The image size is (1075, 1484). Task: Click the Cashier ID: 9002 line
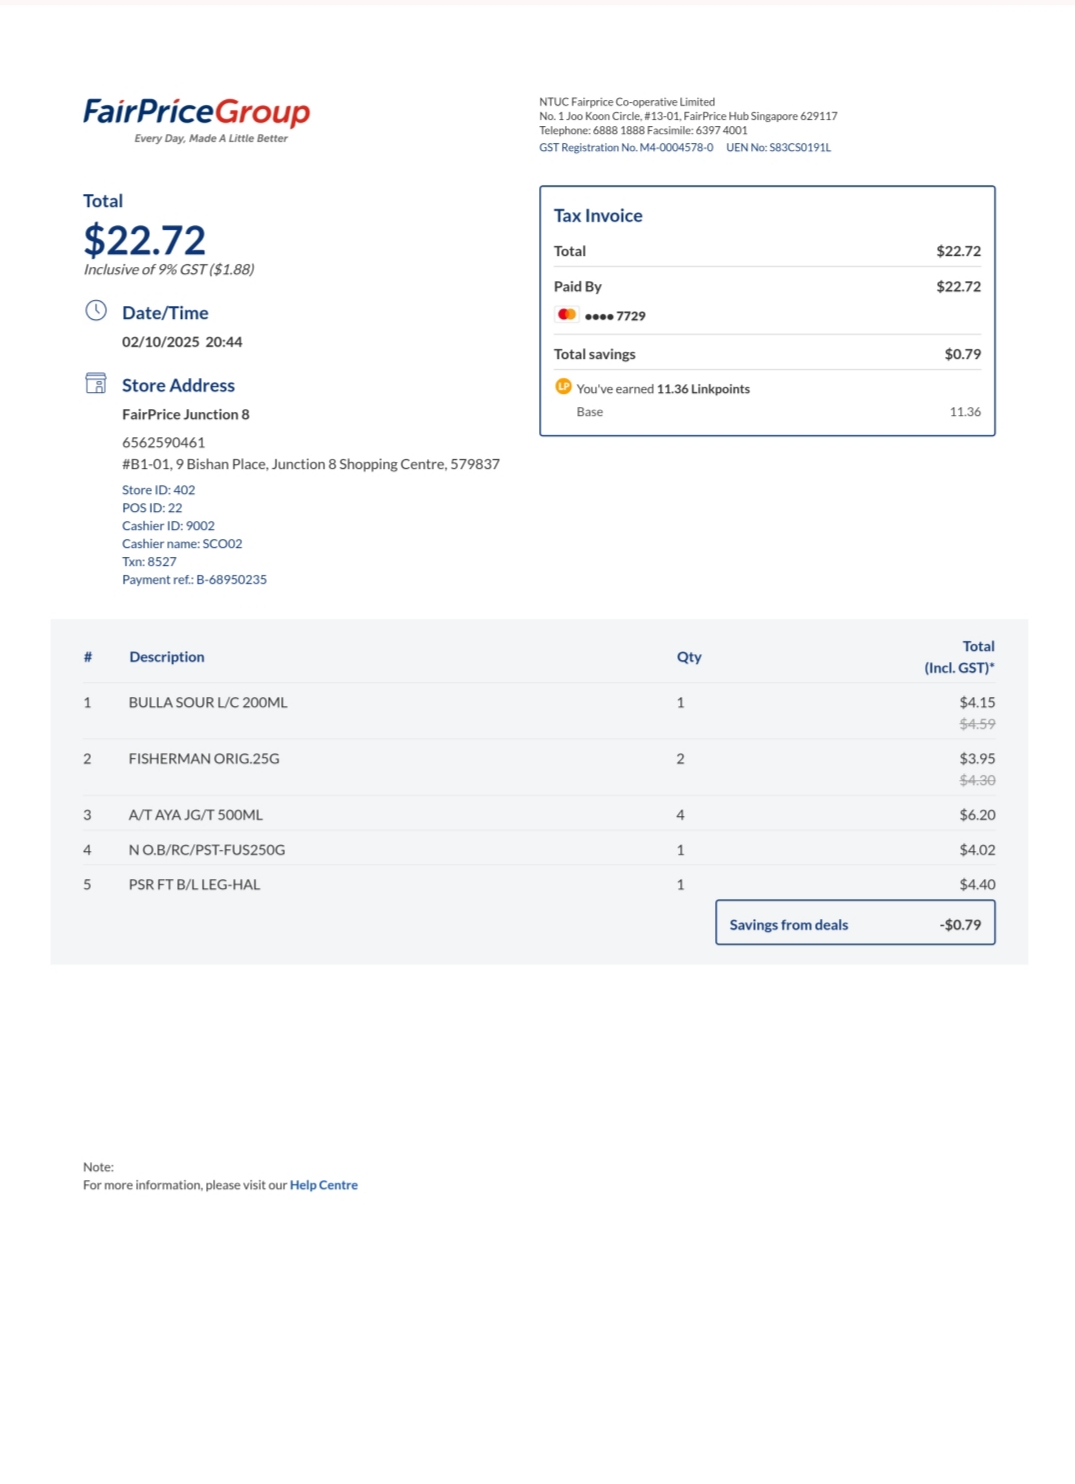click(168, 526)
